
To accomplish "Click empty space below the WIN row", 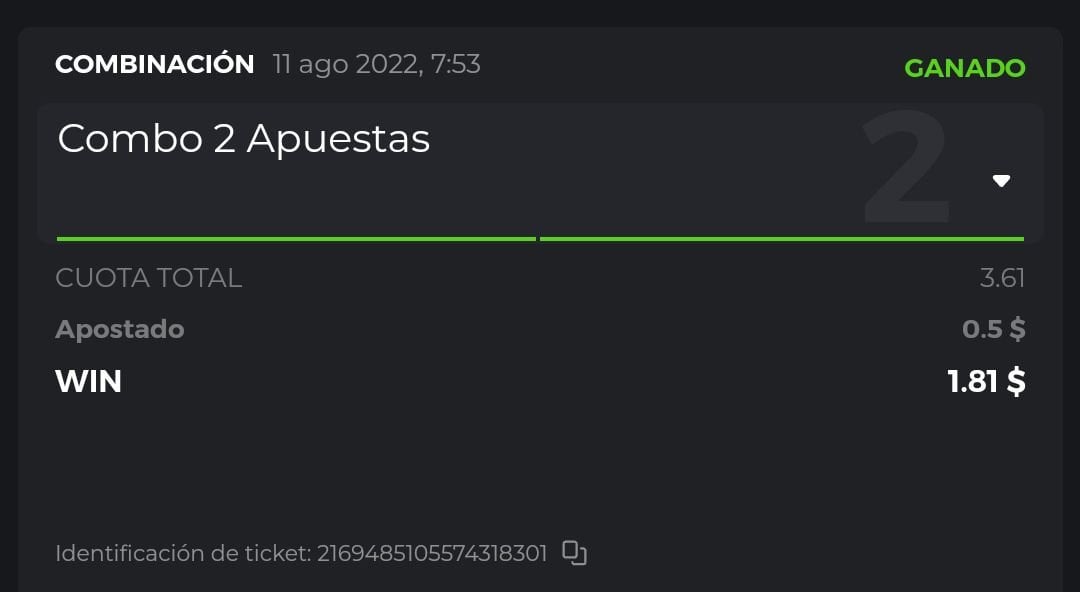I will click(540, 460).
